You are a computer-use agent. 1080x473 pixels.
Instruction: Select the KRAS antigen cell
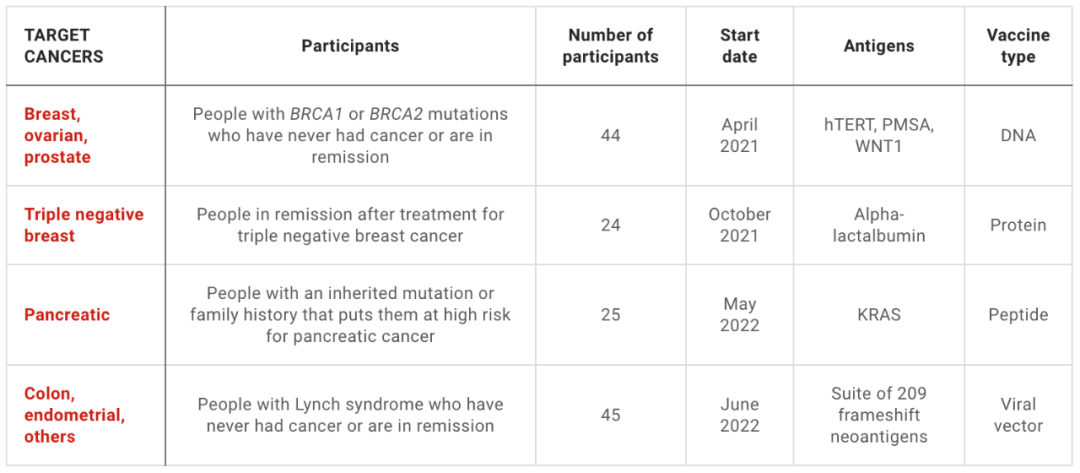click(879, 315)
